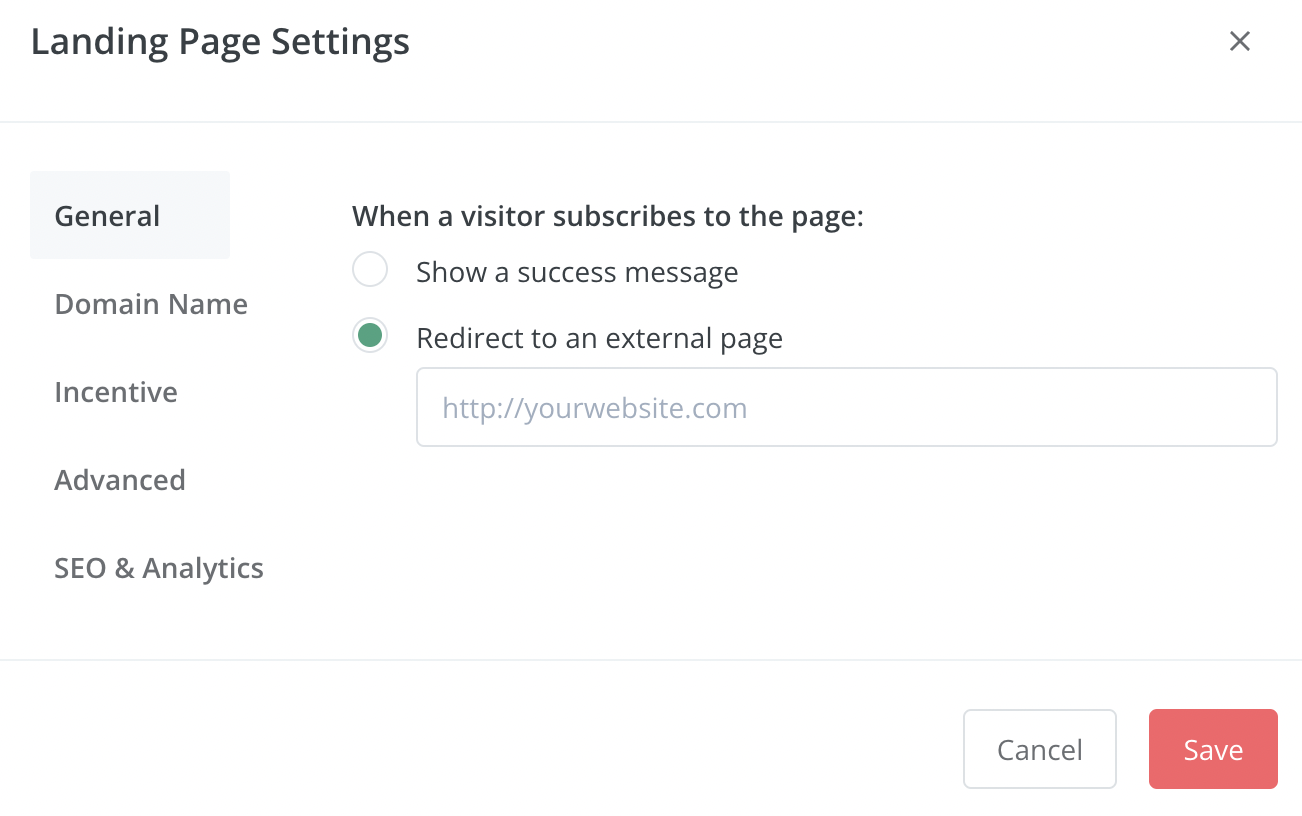View the Advanced settings section
This screenshot has height=816, width=1302.
click(x=120, y=480)
